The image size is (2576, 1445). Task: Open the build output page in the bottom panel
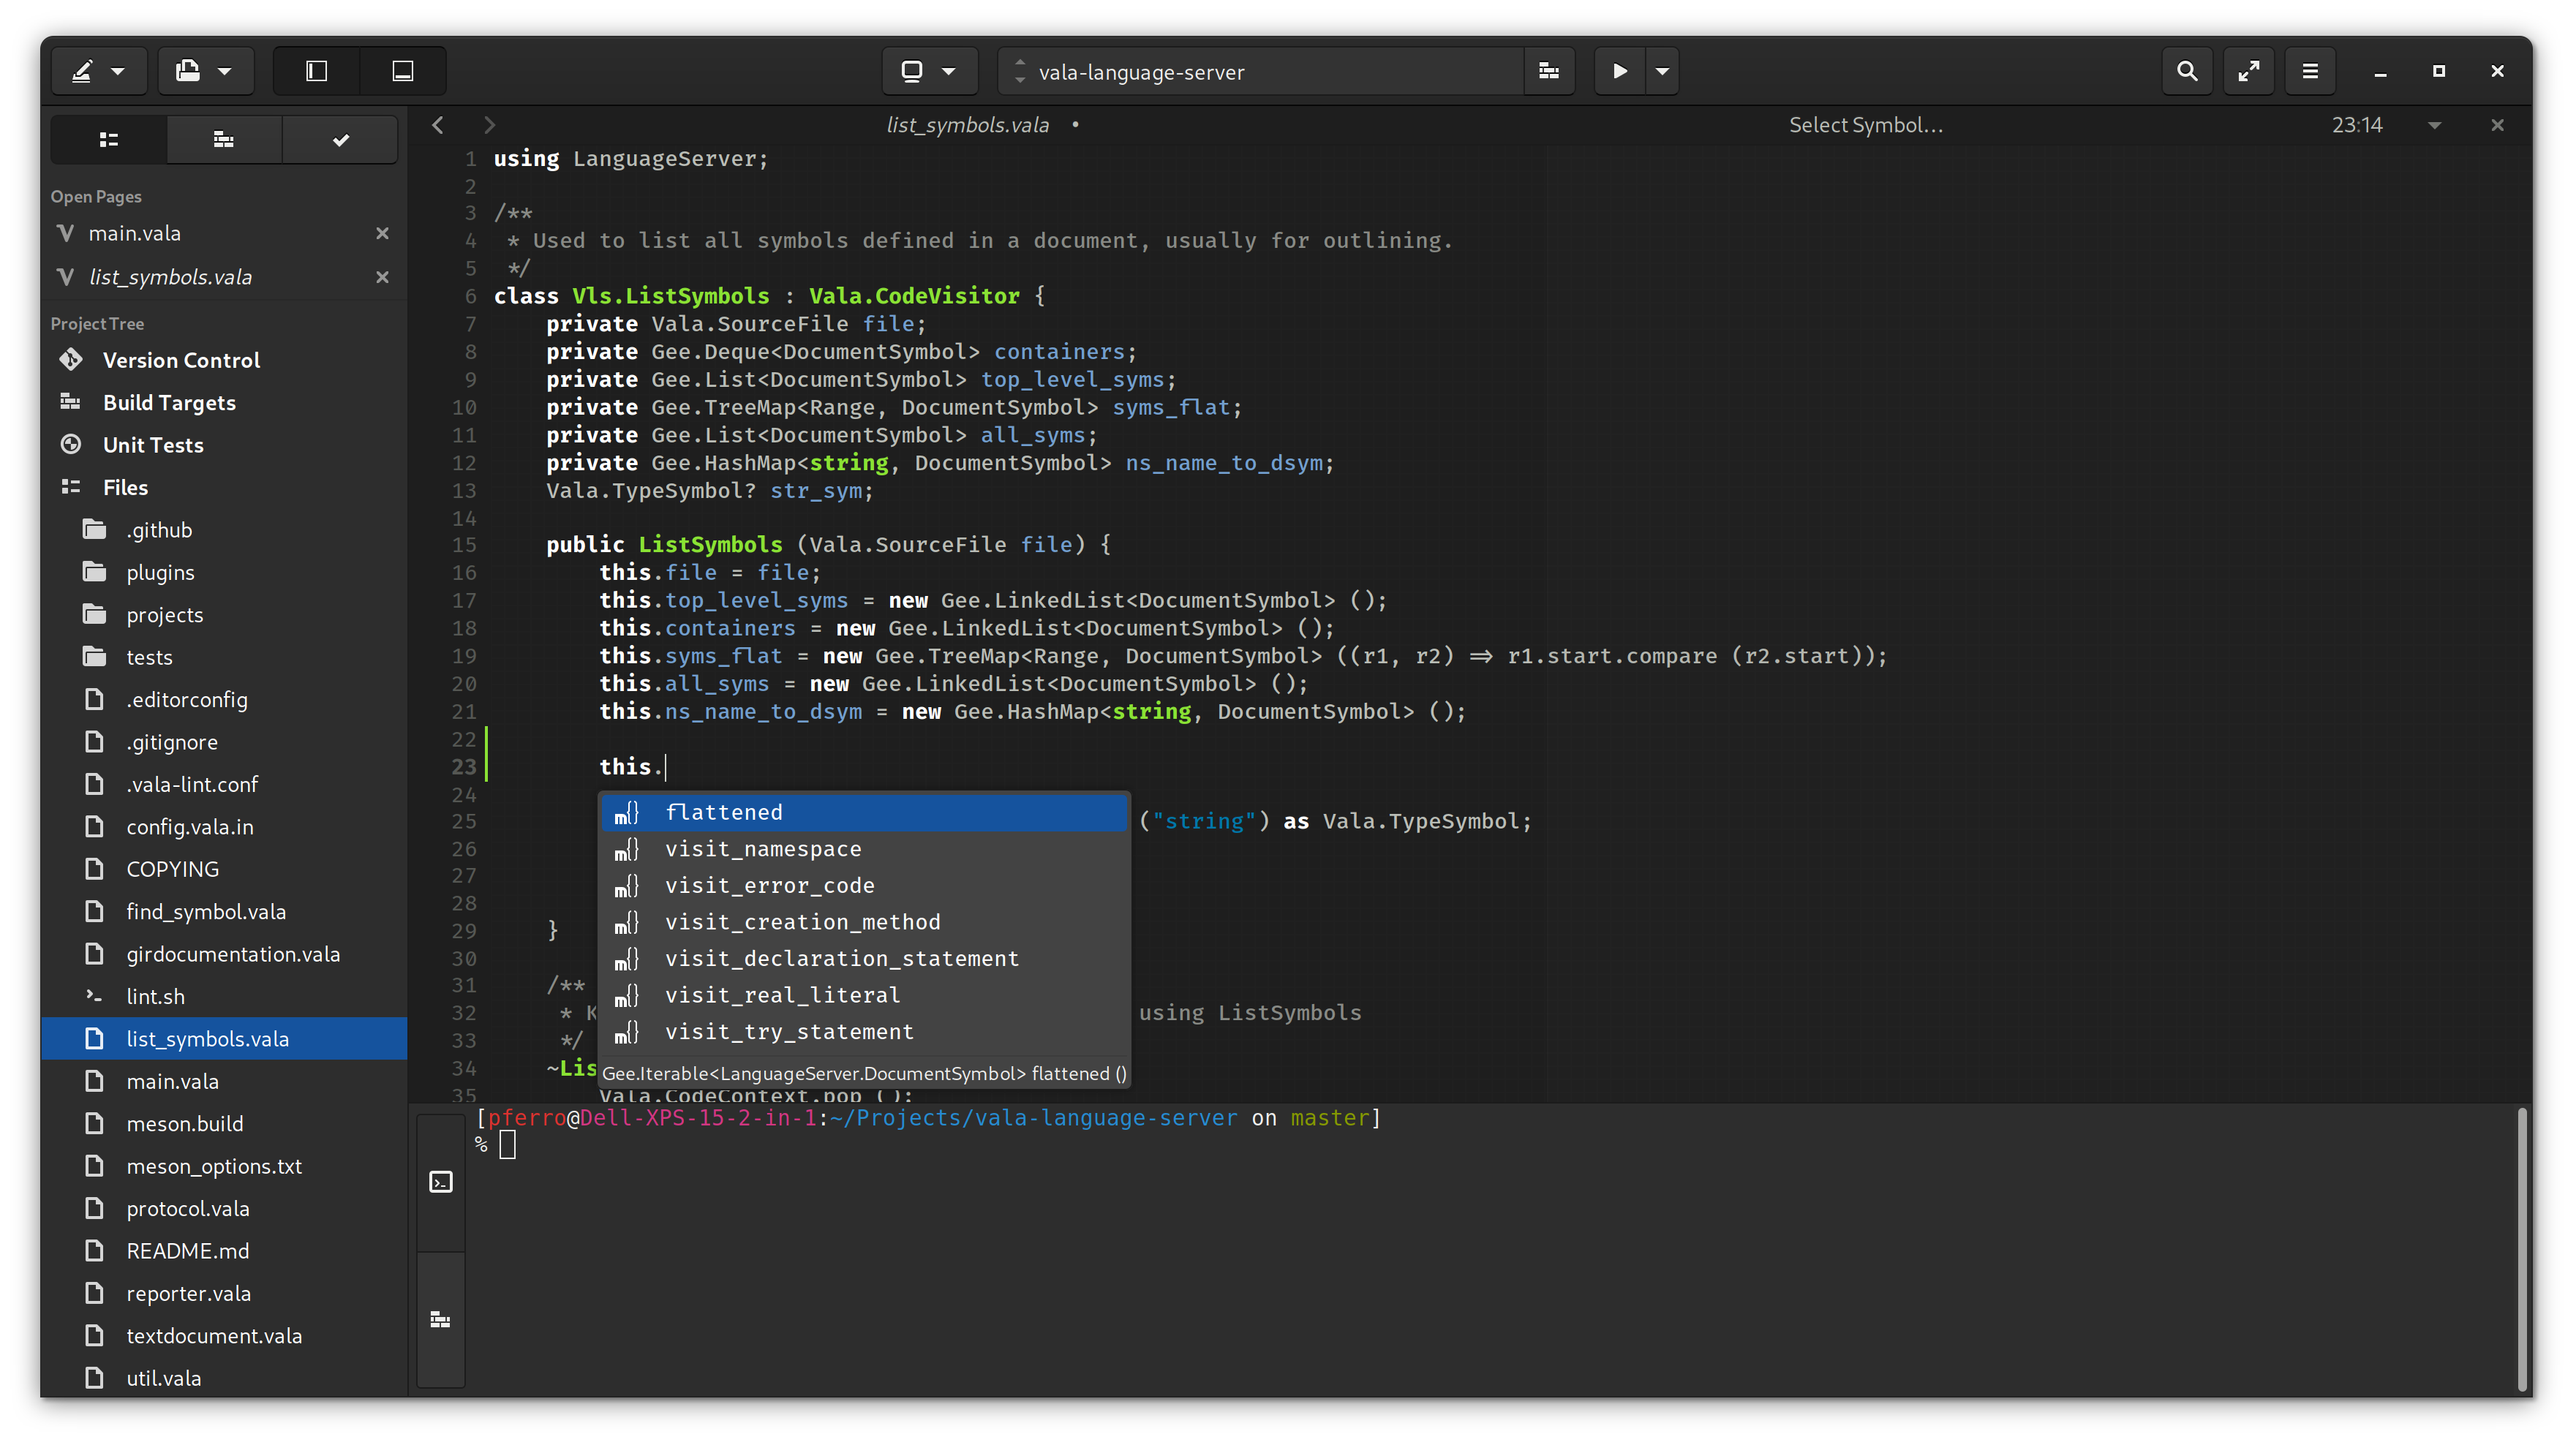[x=441, y=1319]
